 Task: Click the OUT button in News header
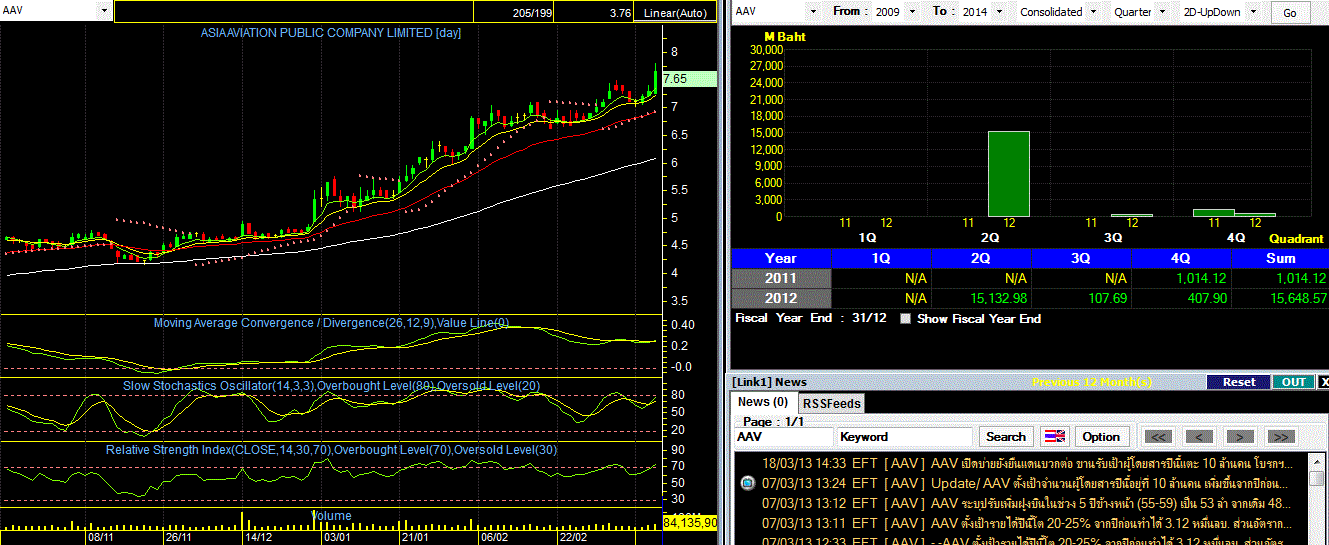[1293, 382]
